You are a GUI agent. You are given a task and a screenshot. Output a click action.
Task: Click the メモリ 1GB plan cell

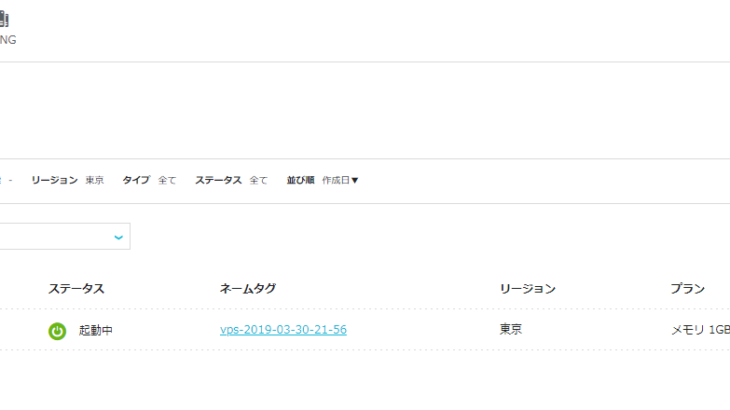click(700, 330)
